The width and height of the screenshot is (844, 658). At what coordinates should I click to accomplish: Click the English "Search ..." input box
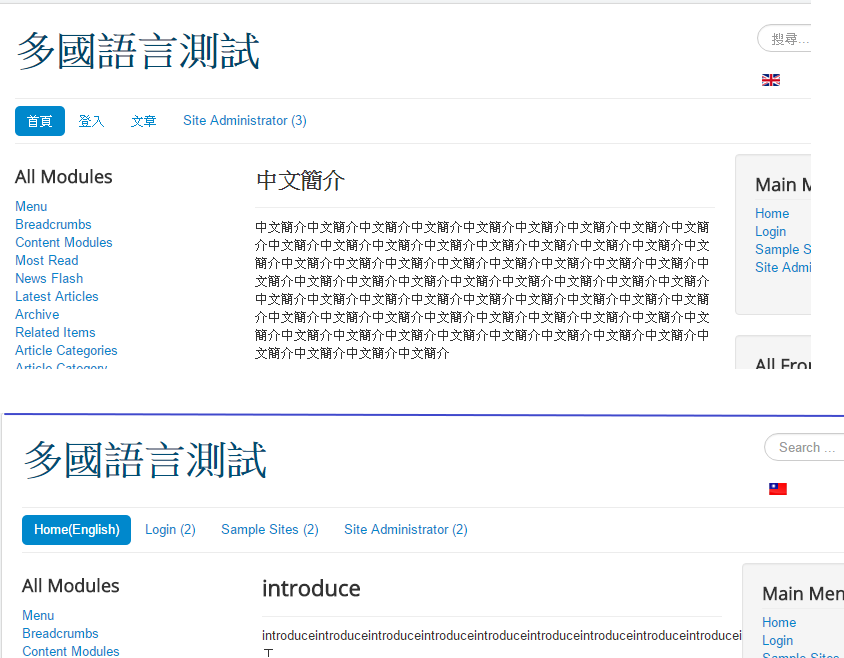804,447
